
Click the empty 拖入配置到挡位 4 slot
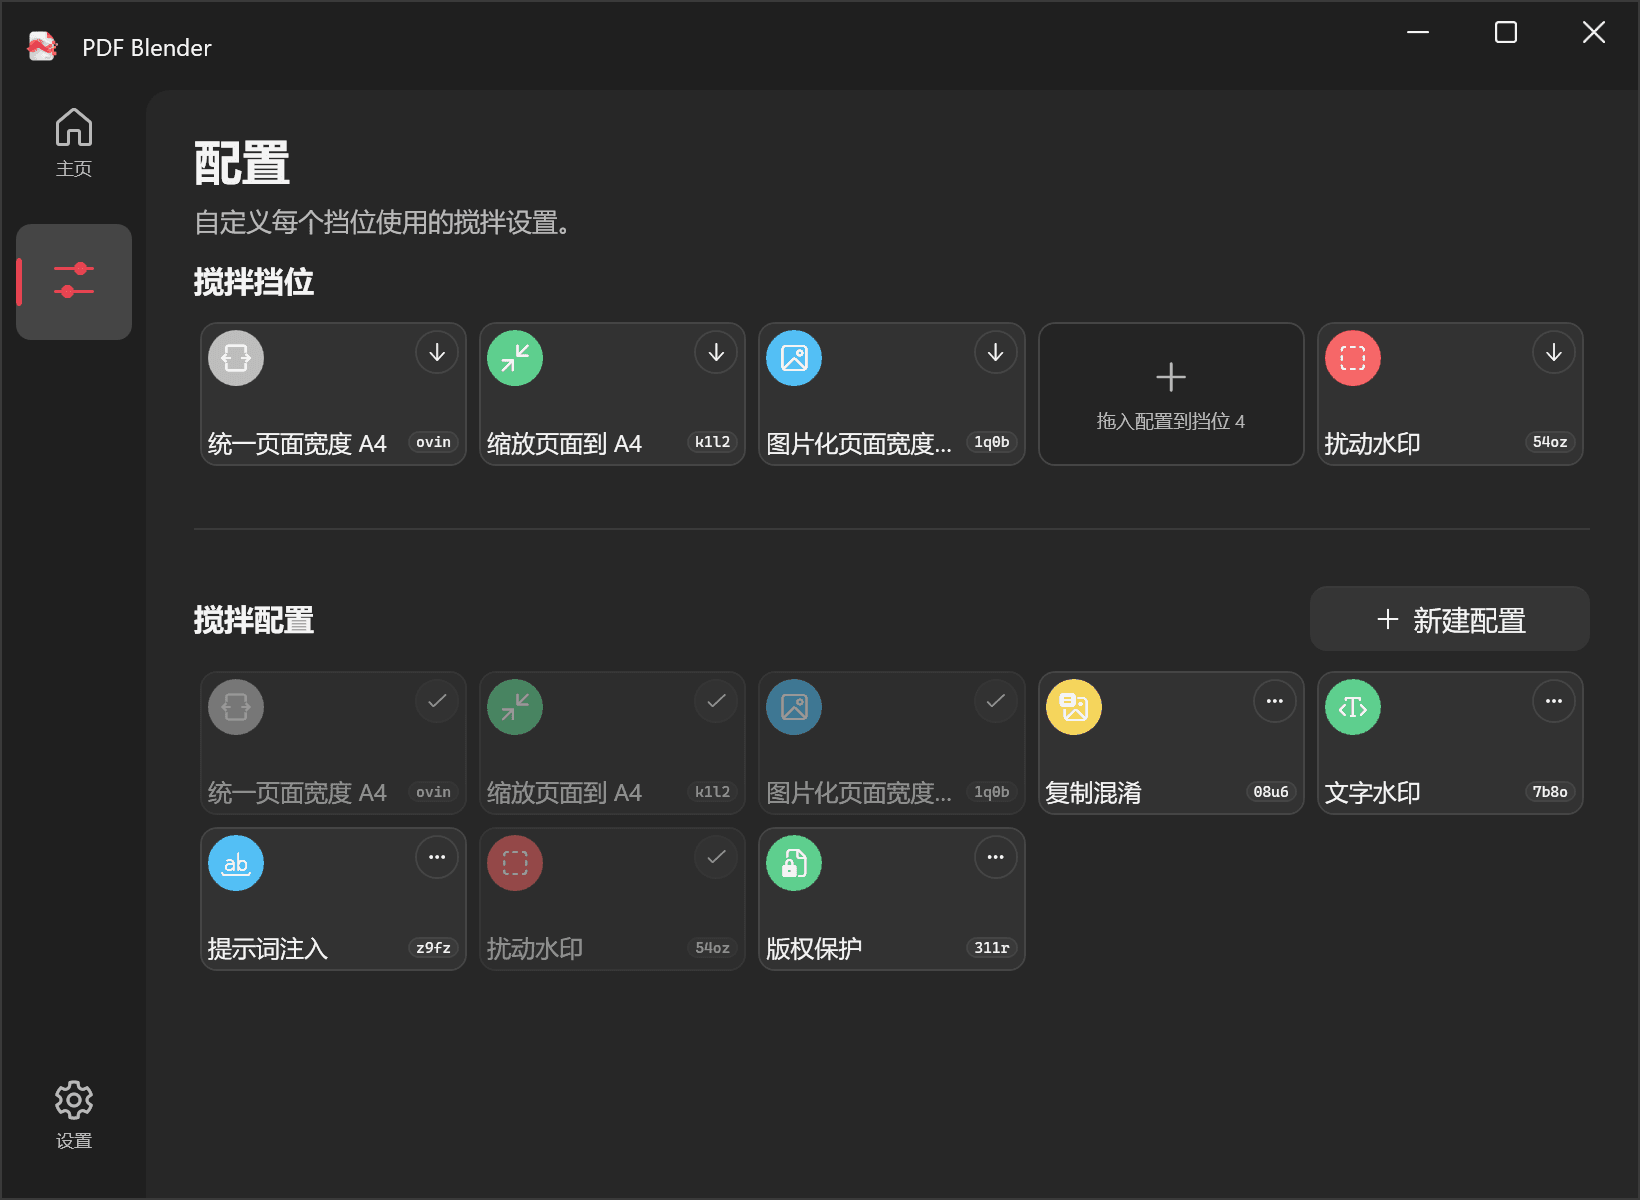[x=1171, y=394]
